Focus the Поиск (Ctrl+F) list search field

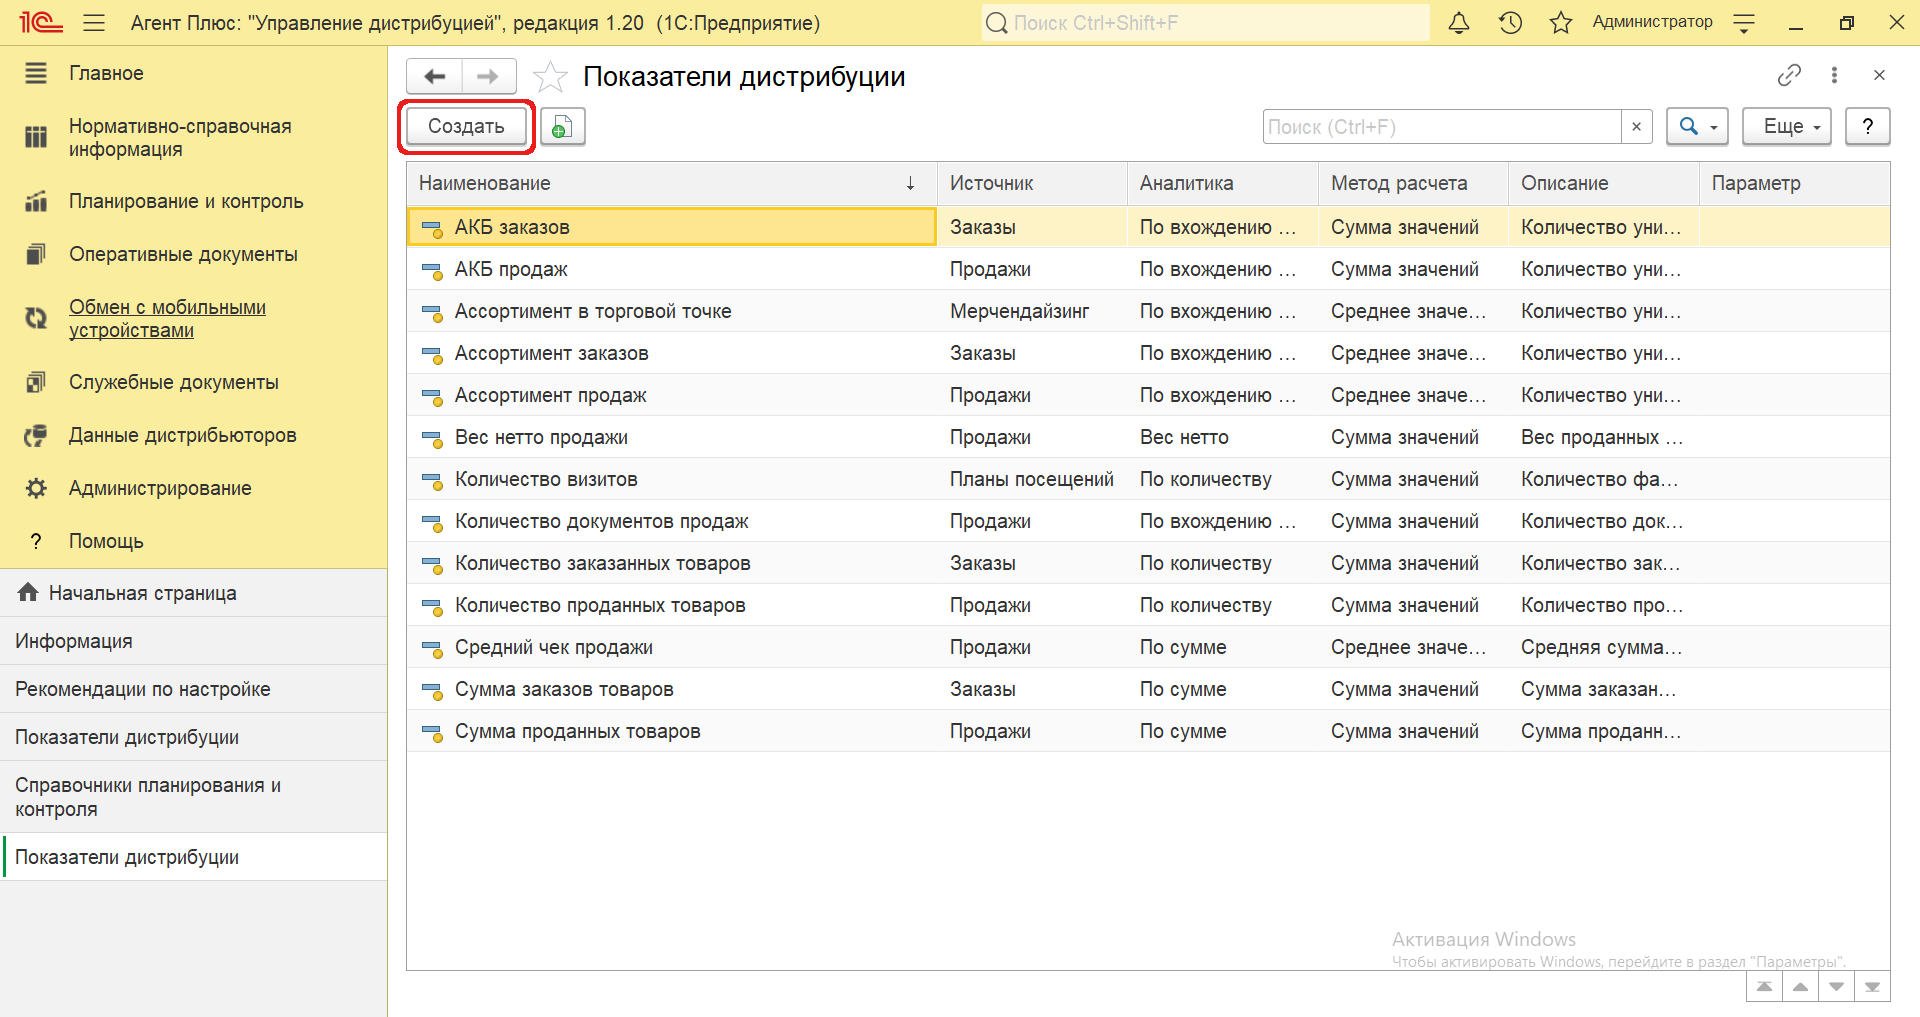coord(1441,127)
